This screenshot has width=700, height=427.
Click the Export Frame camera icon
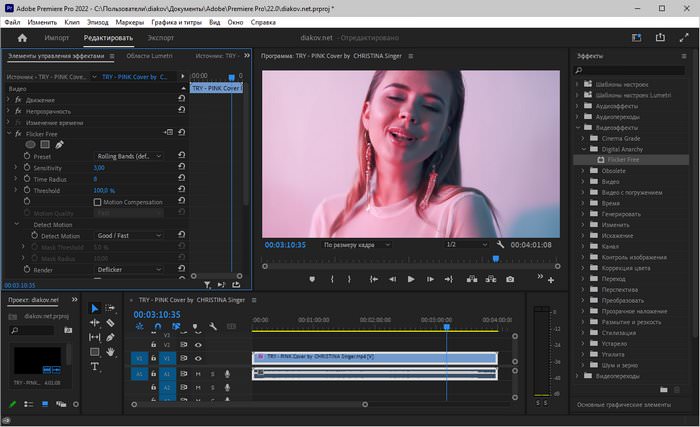[510, 279]
